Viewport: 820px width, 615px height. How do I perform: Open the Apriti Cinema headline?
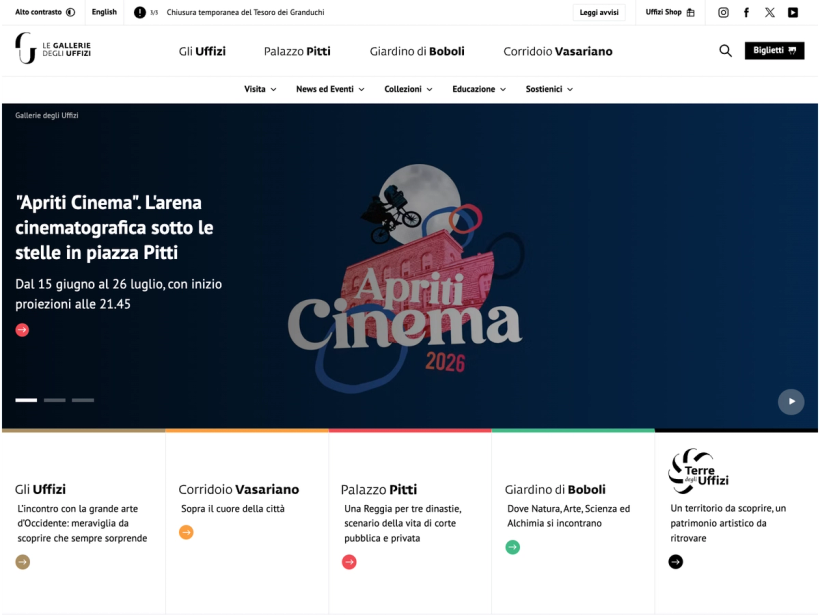click(114, 227)
